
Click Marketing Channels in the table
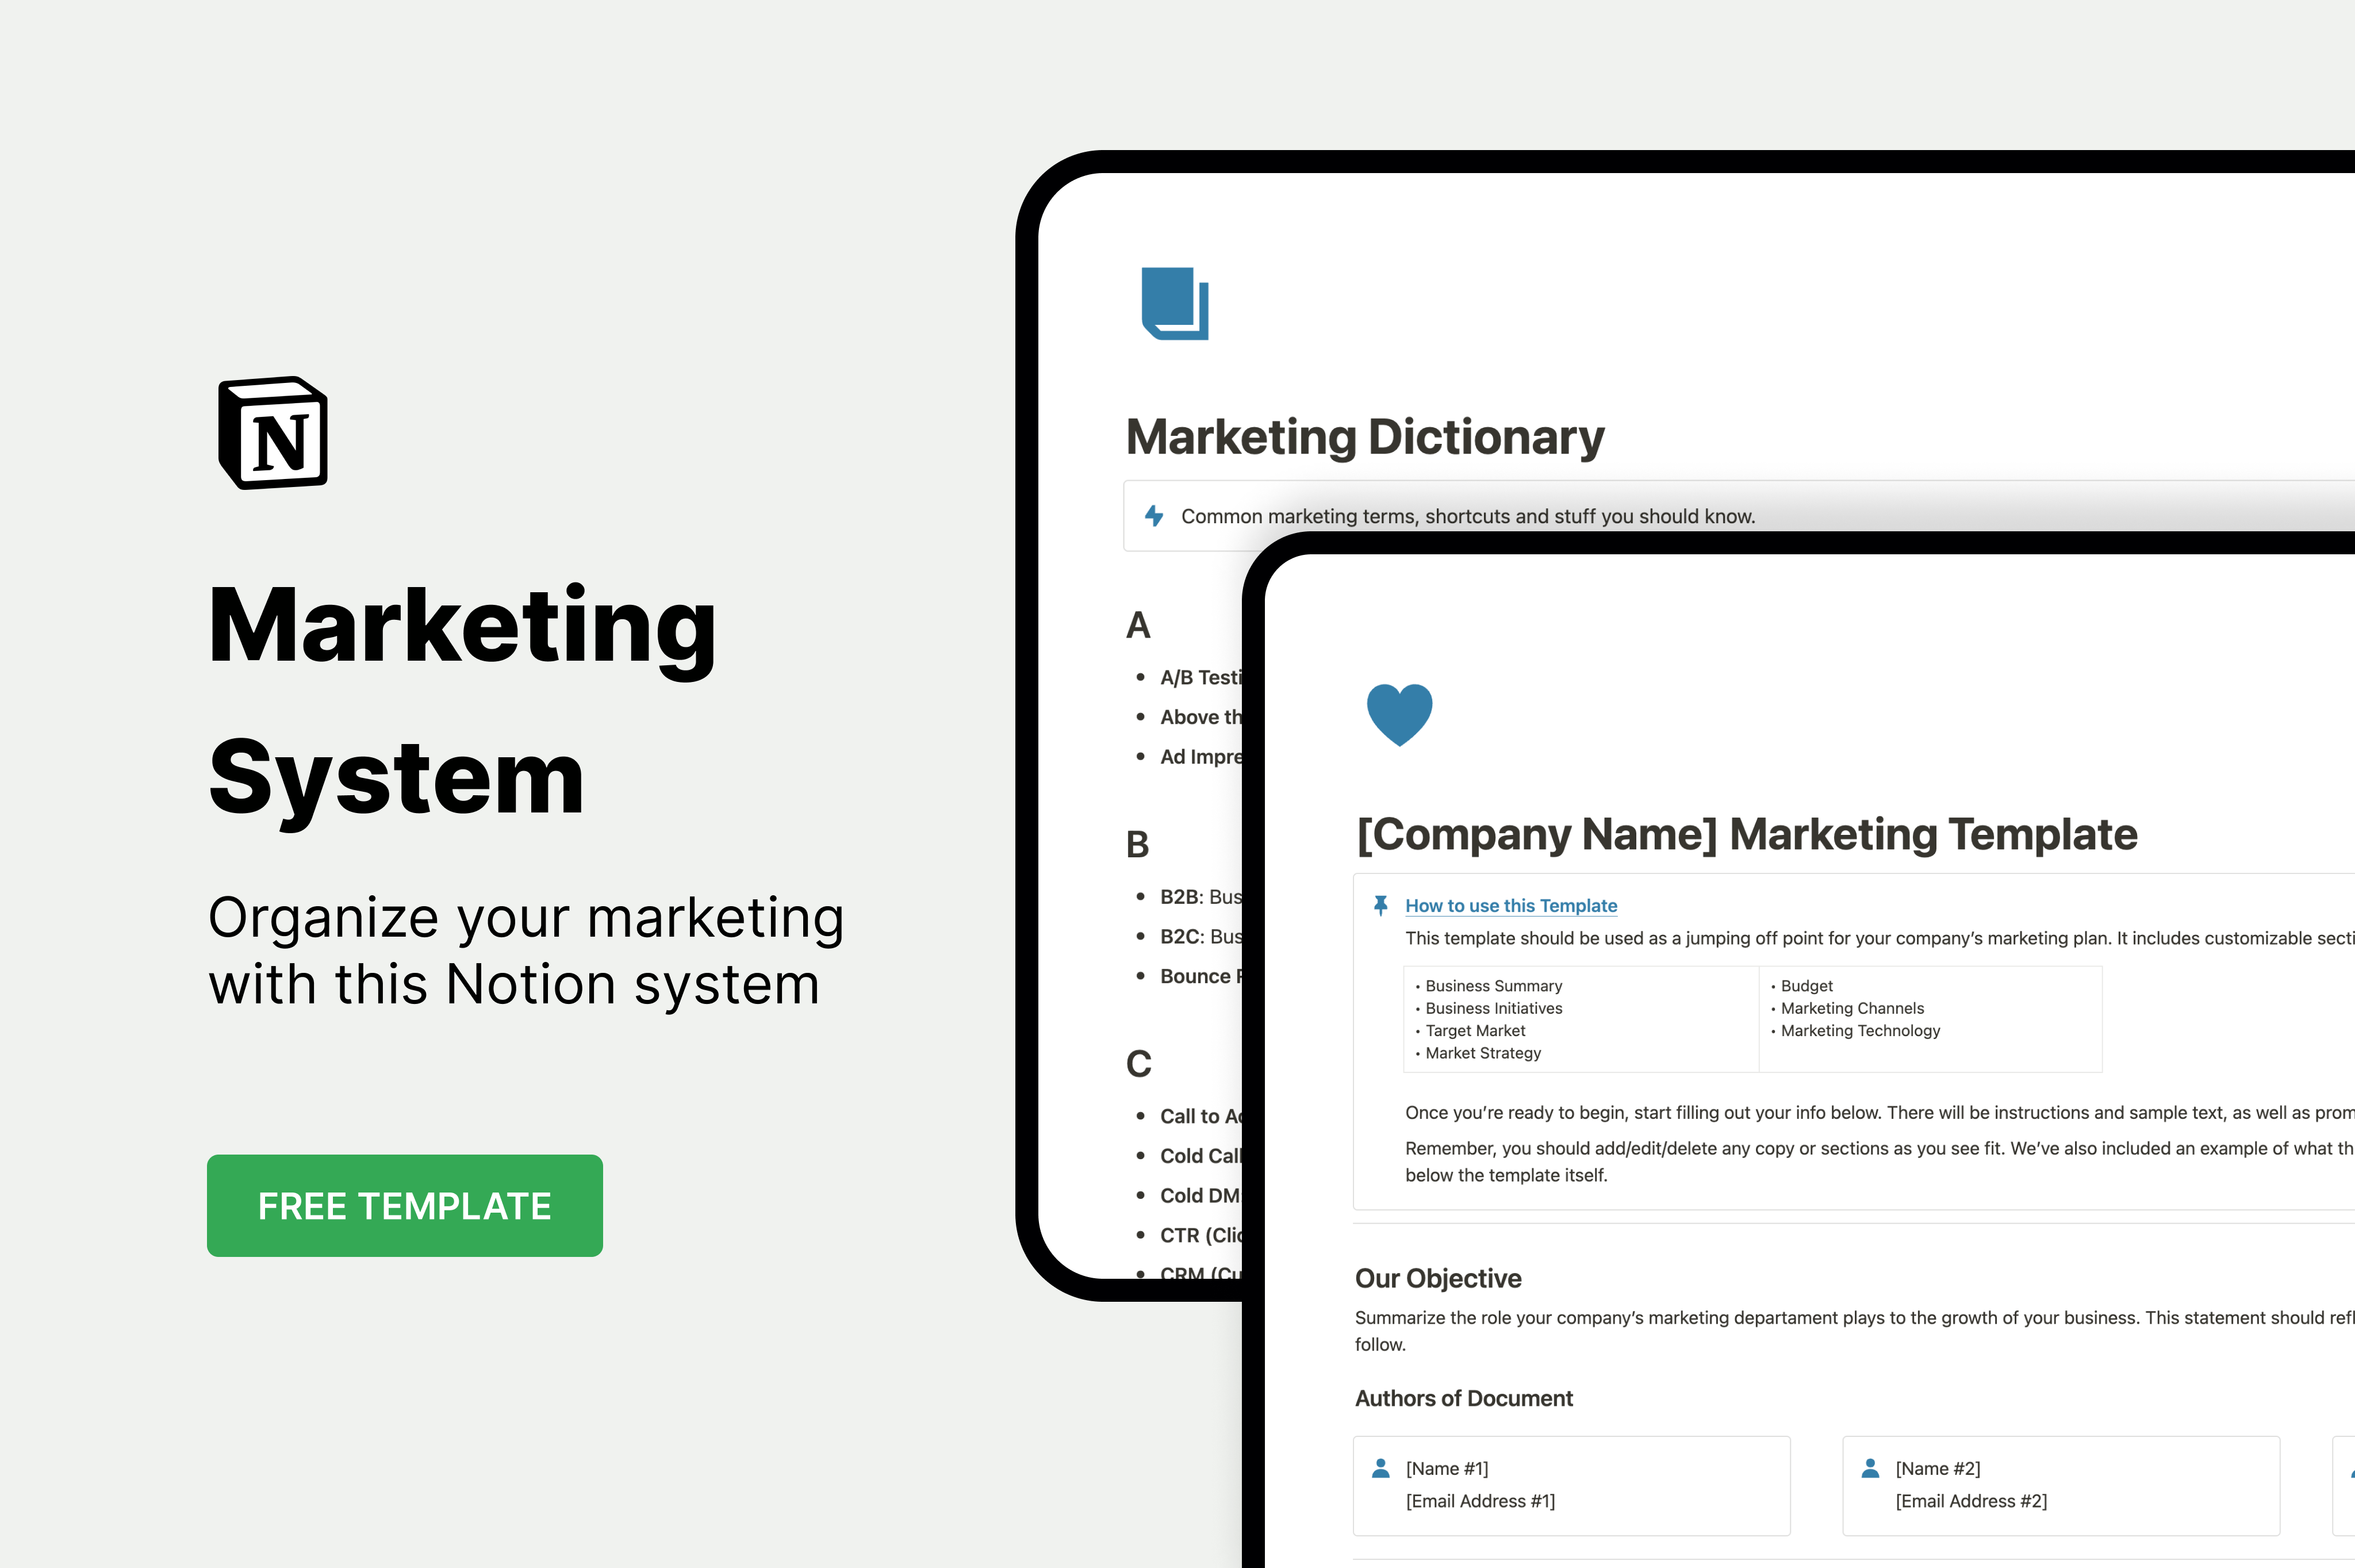tap(1852, 1008)
